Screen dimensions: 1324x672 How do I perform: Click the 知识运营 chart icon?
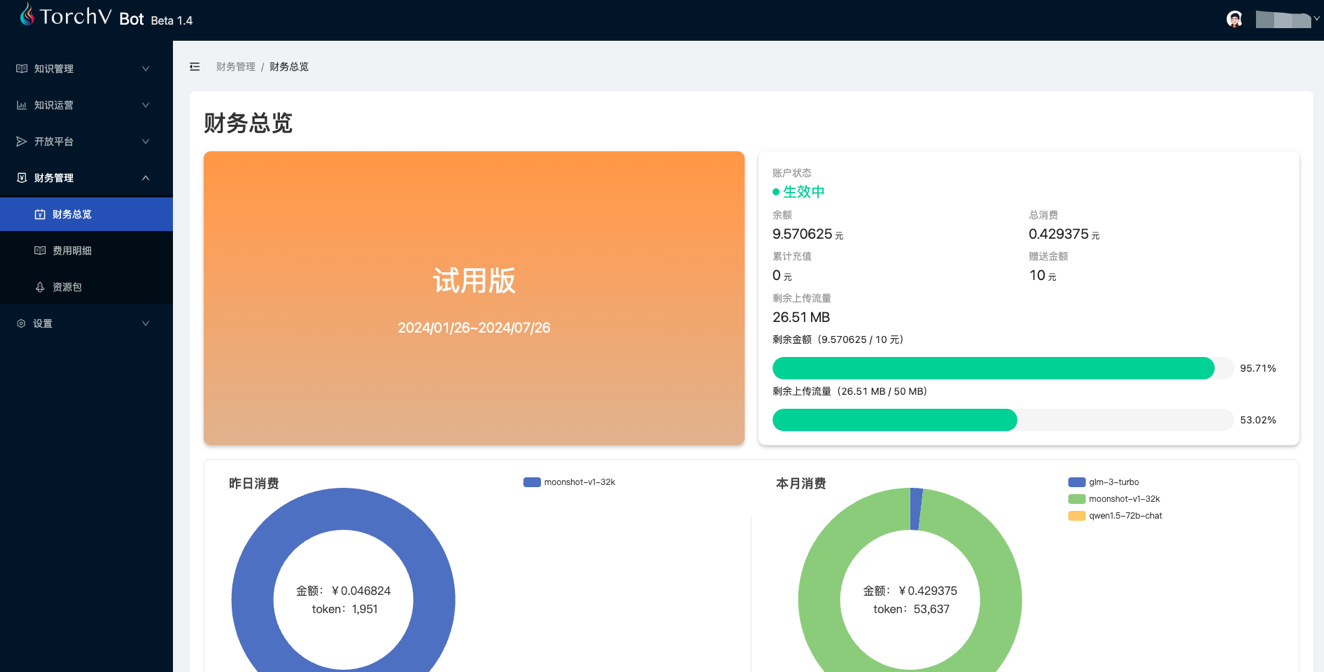click(22, 105)
